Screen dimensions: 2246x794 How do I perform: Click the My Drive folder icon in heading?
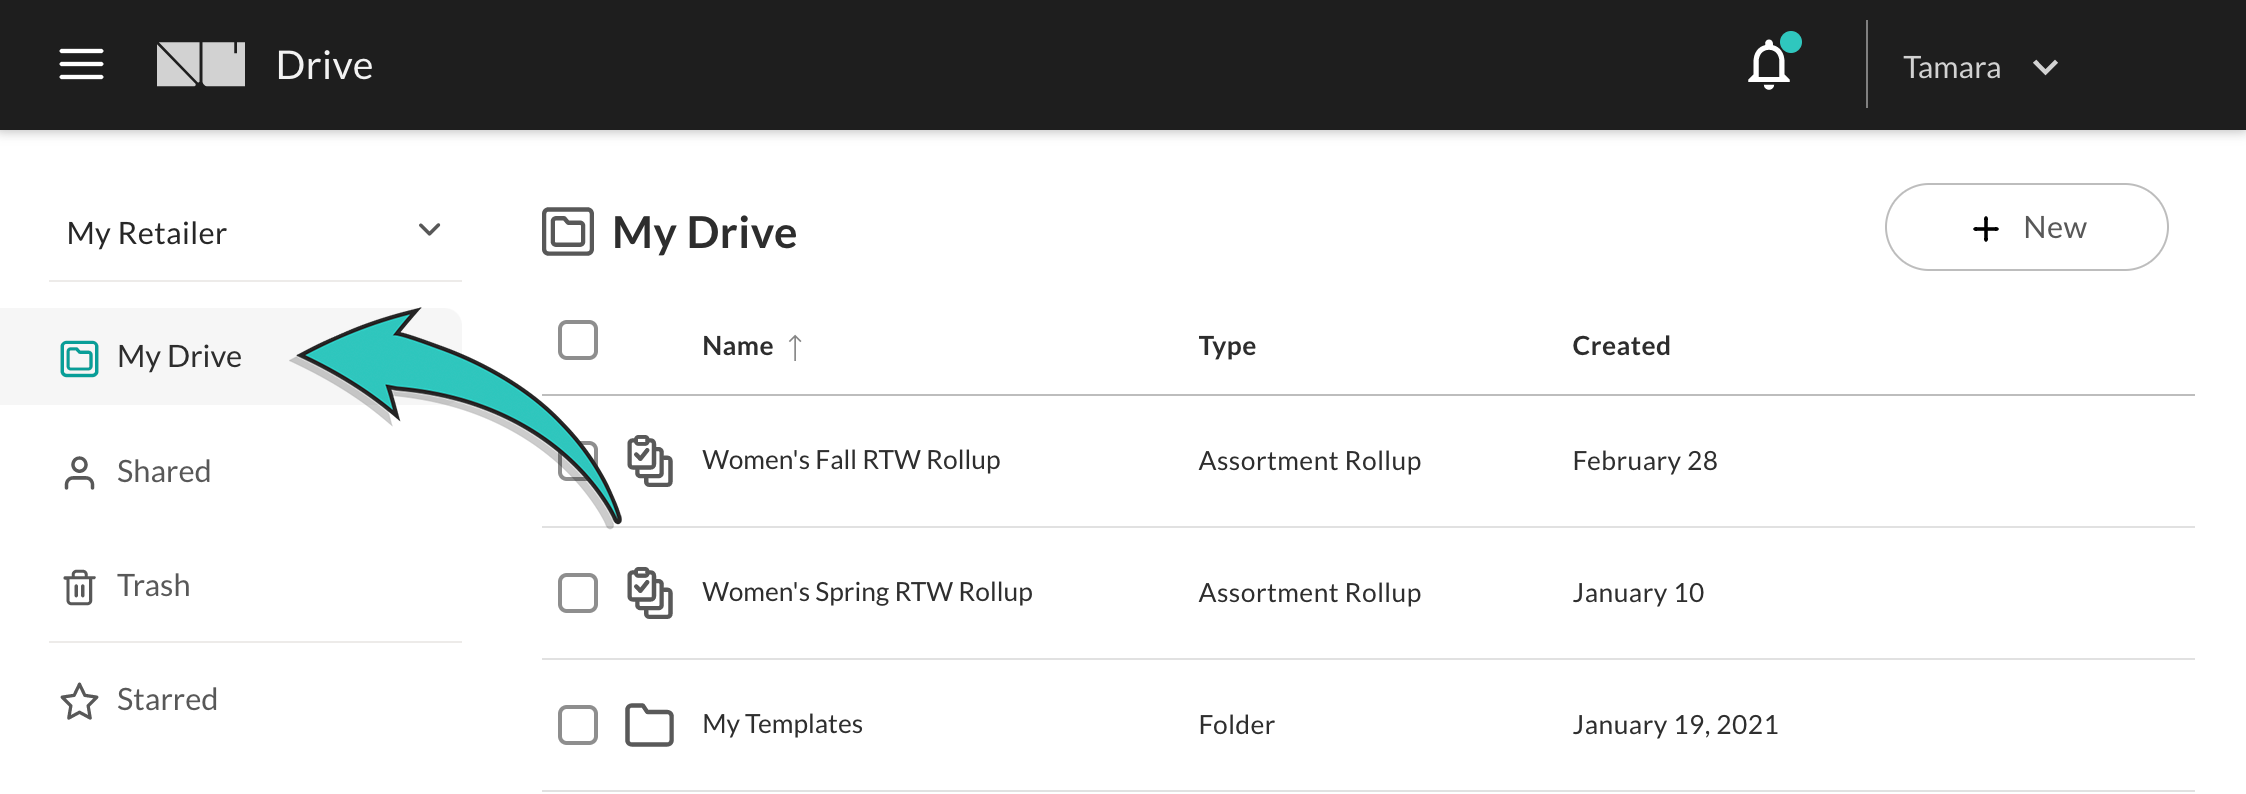pos(568,232)
